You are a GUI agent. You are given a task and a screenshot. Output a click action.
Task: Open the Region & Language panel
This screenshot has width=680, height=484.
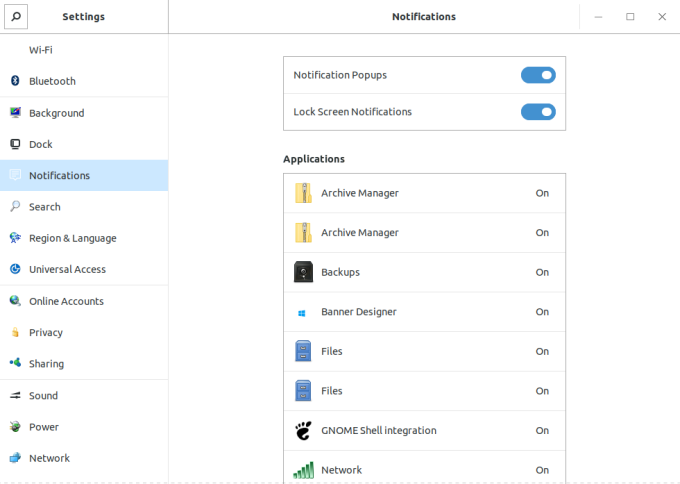tap(72, 238)
